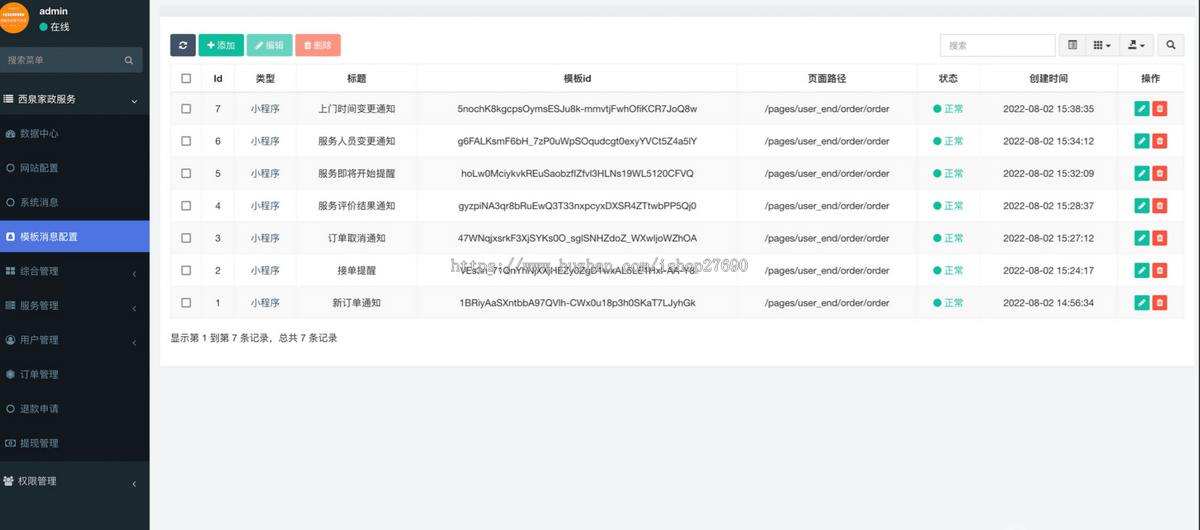Select 模板消息配置 menu item

(x=75, y=237)
